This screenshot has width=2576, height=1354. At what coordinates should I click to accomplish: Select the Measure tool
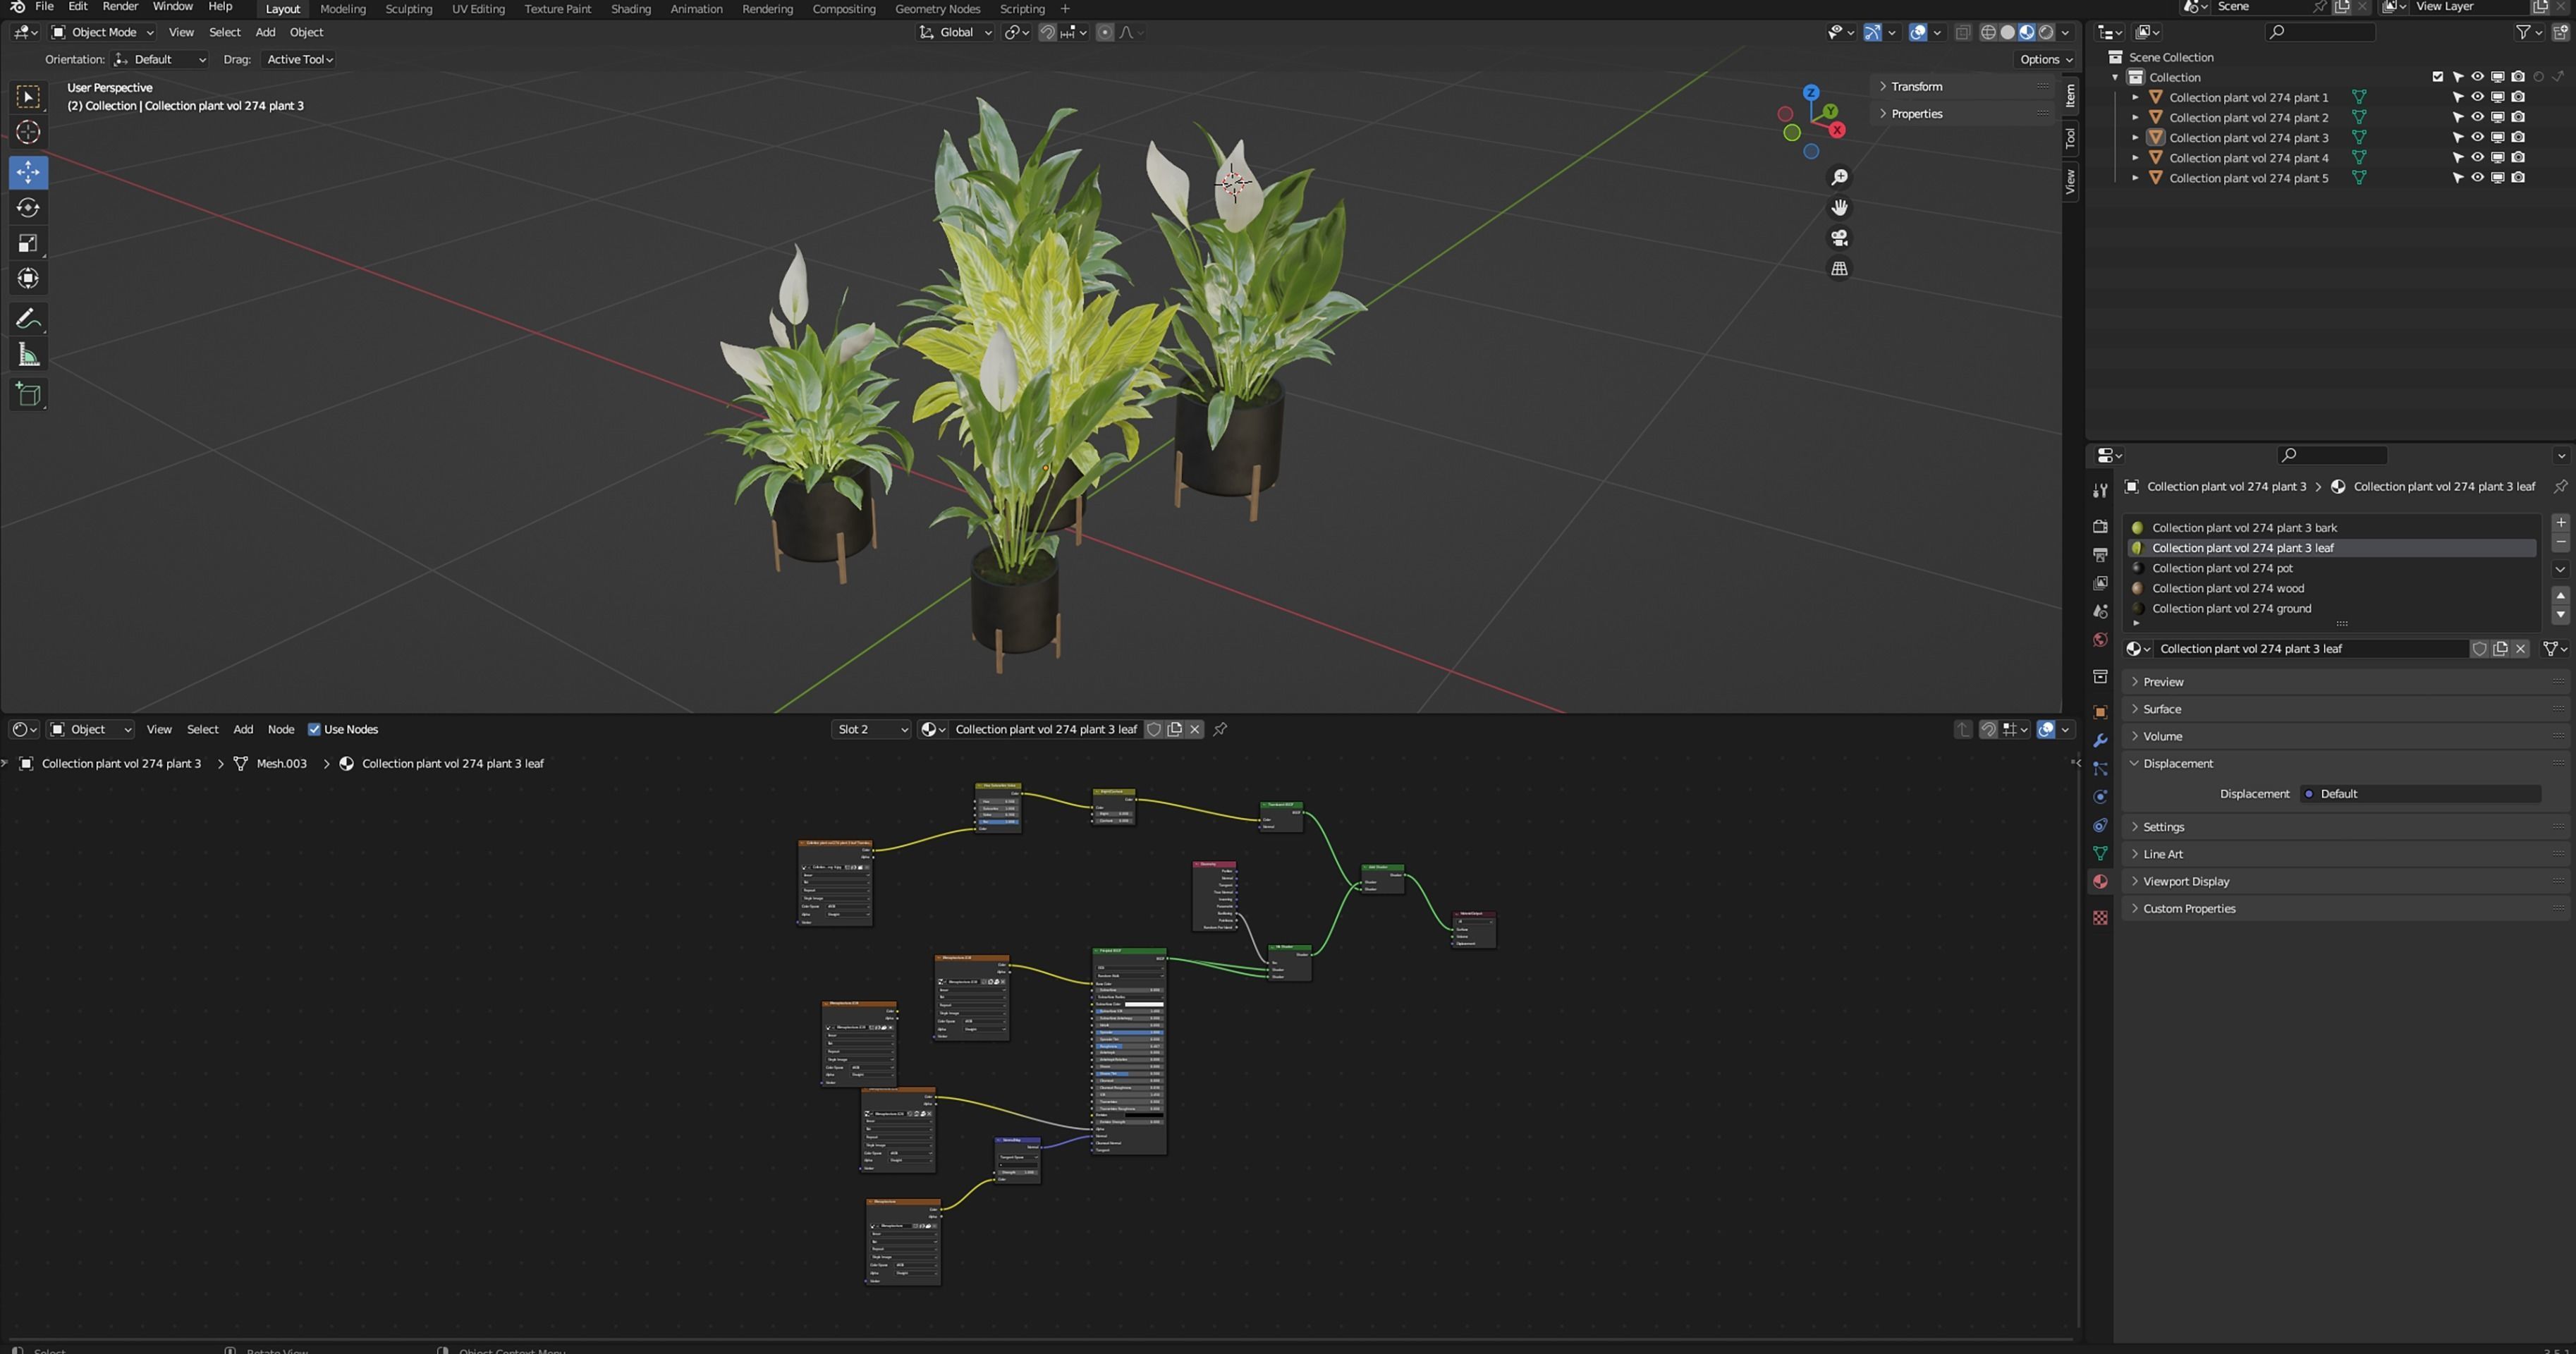(x=28, y=354)
